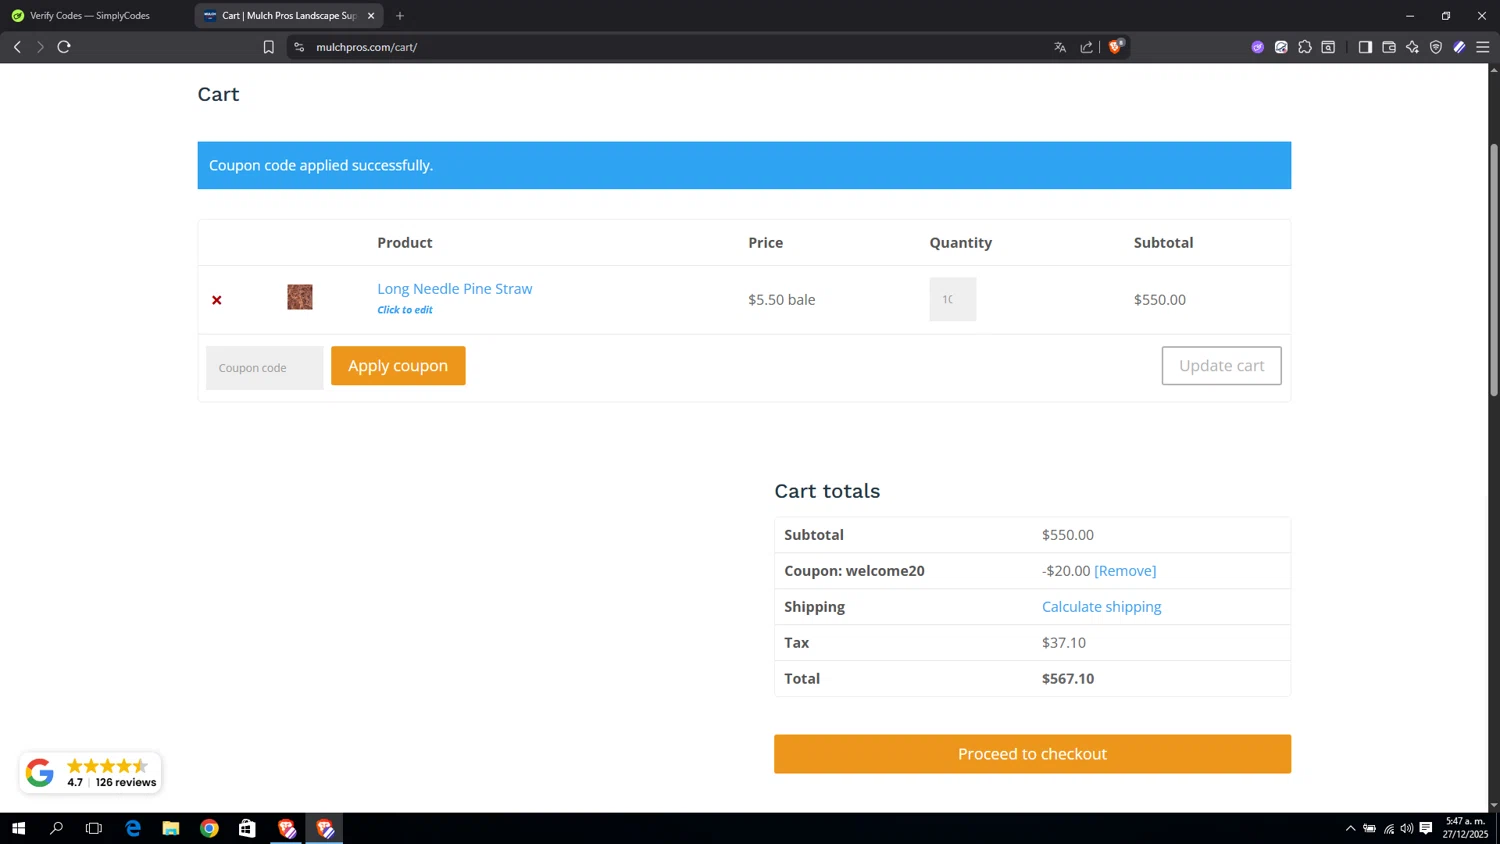Click the address bar URL mulchpros.com/cart/
The image size is (1500, 844).
point(367,47)
